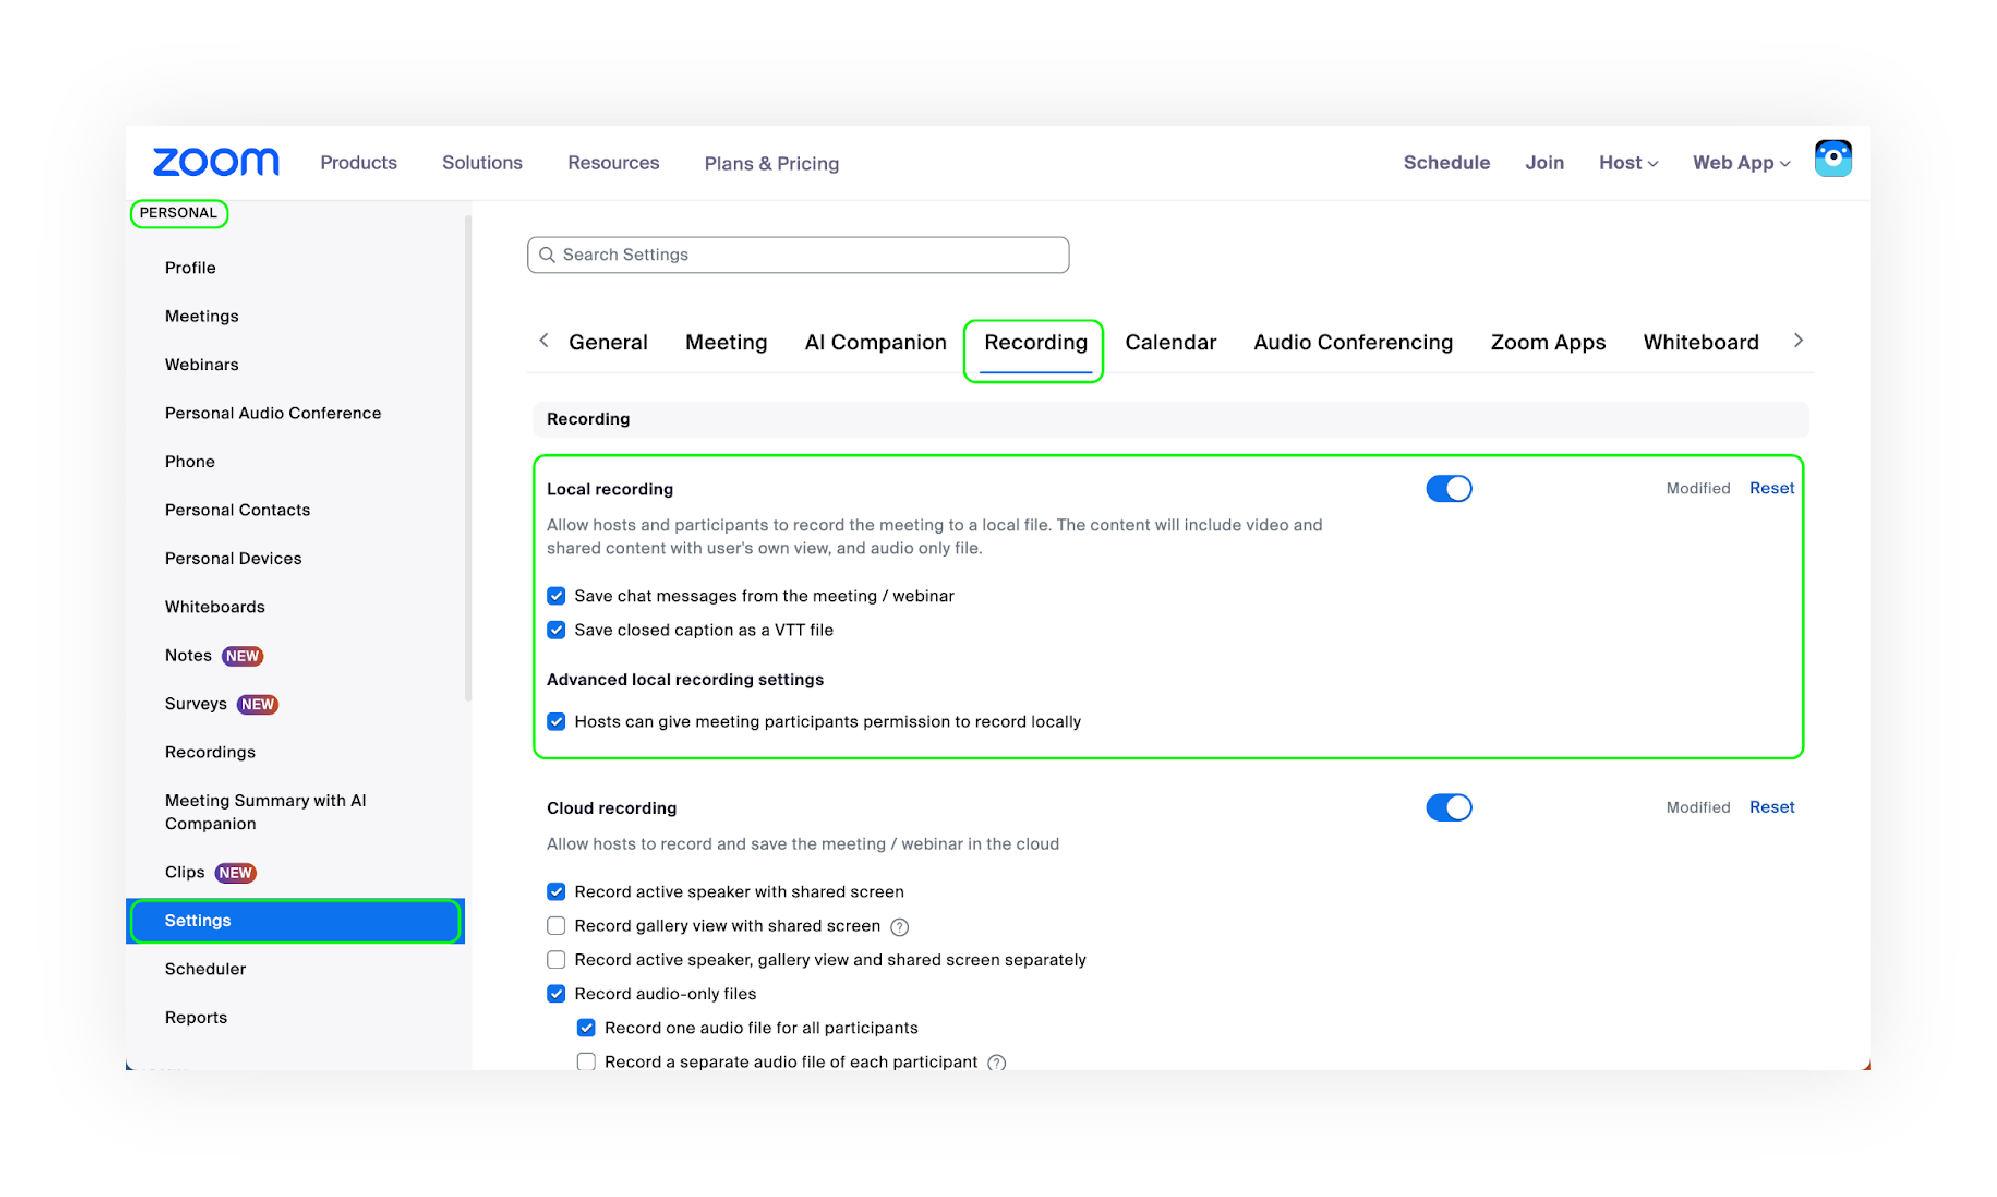The image size is (1997, 1197).
Task: Click the search magnifier in Search Settings
Action: (547, 254)
